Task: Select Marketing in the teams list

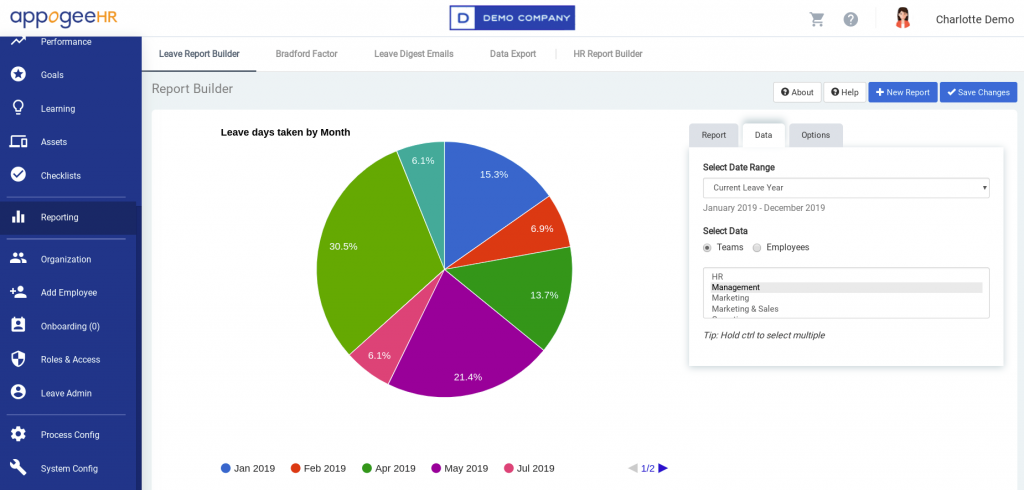Action: coord(731,298)
